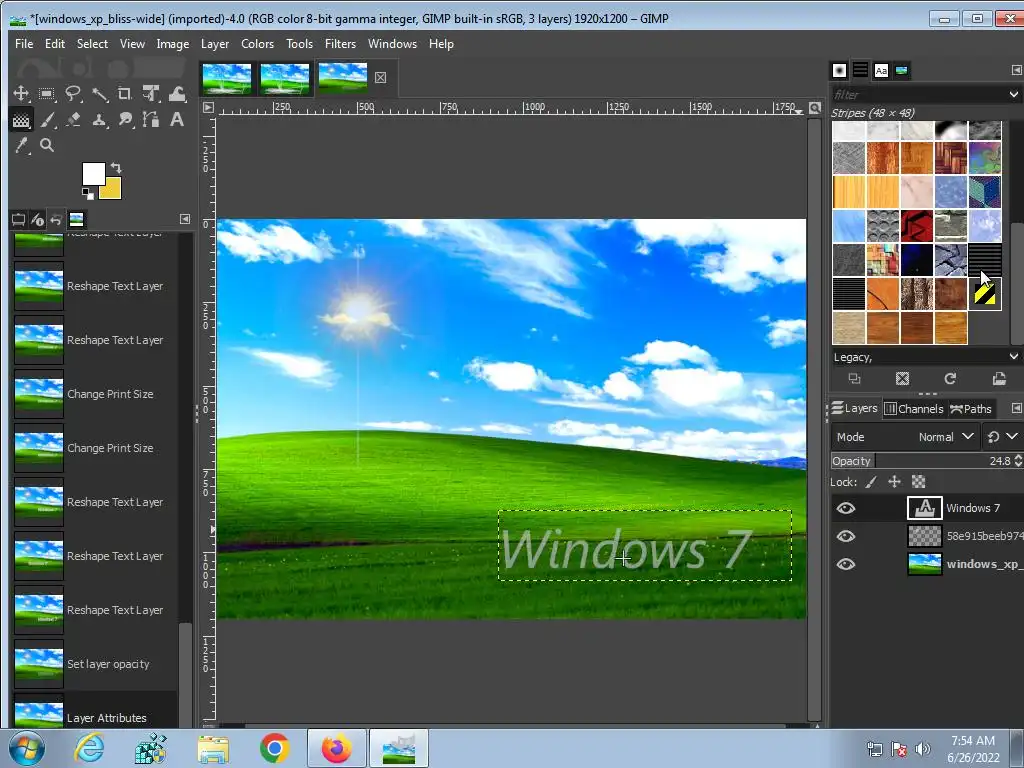This screenshot has height=768, width=1024.
Task: Open selected pattern as image
Action: (x=999, y=379)
